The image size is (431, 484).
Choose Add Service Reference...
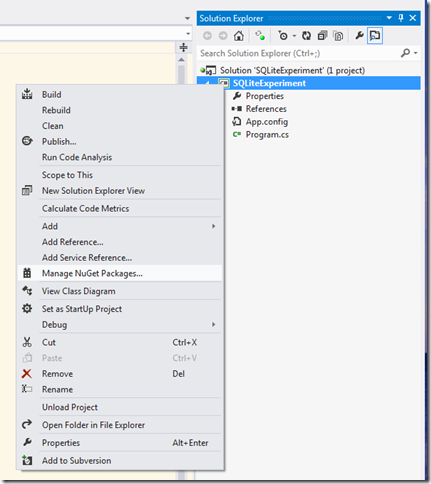[120, 257]
